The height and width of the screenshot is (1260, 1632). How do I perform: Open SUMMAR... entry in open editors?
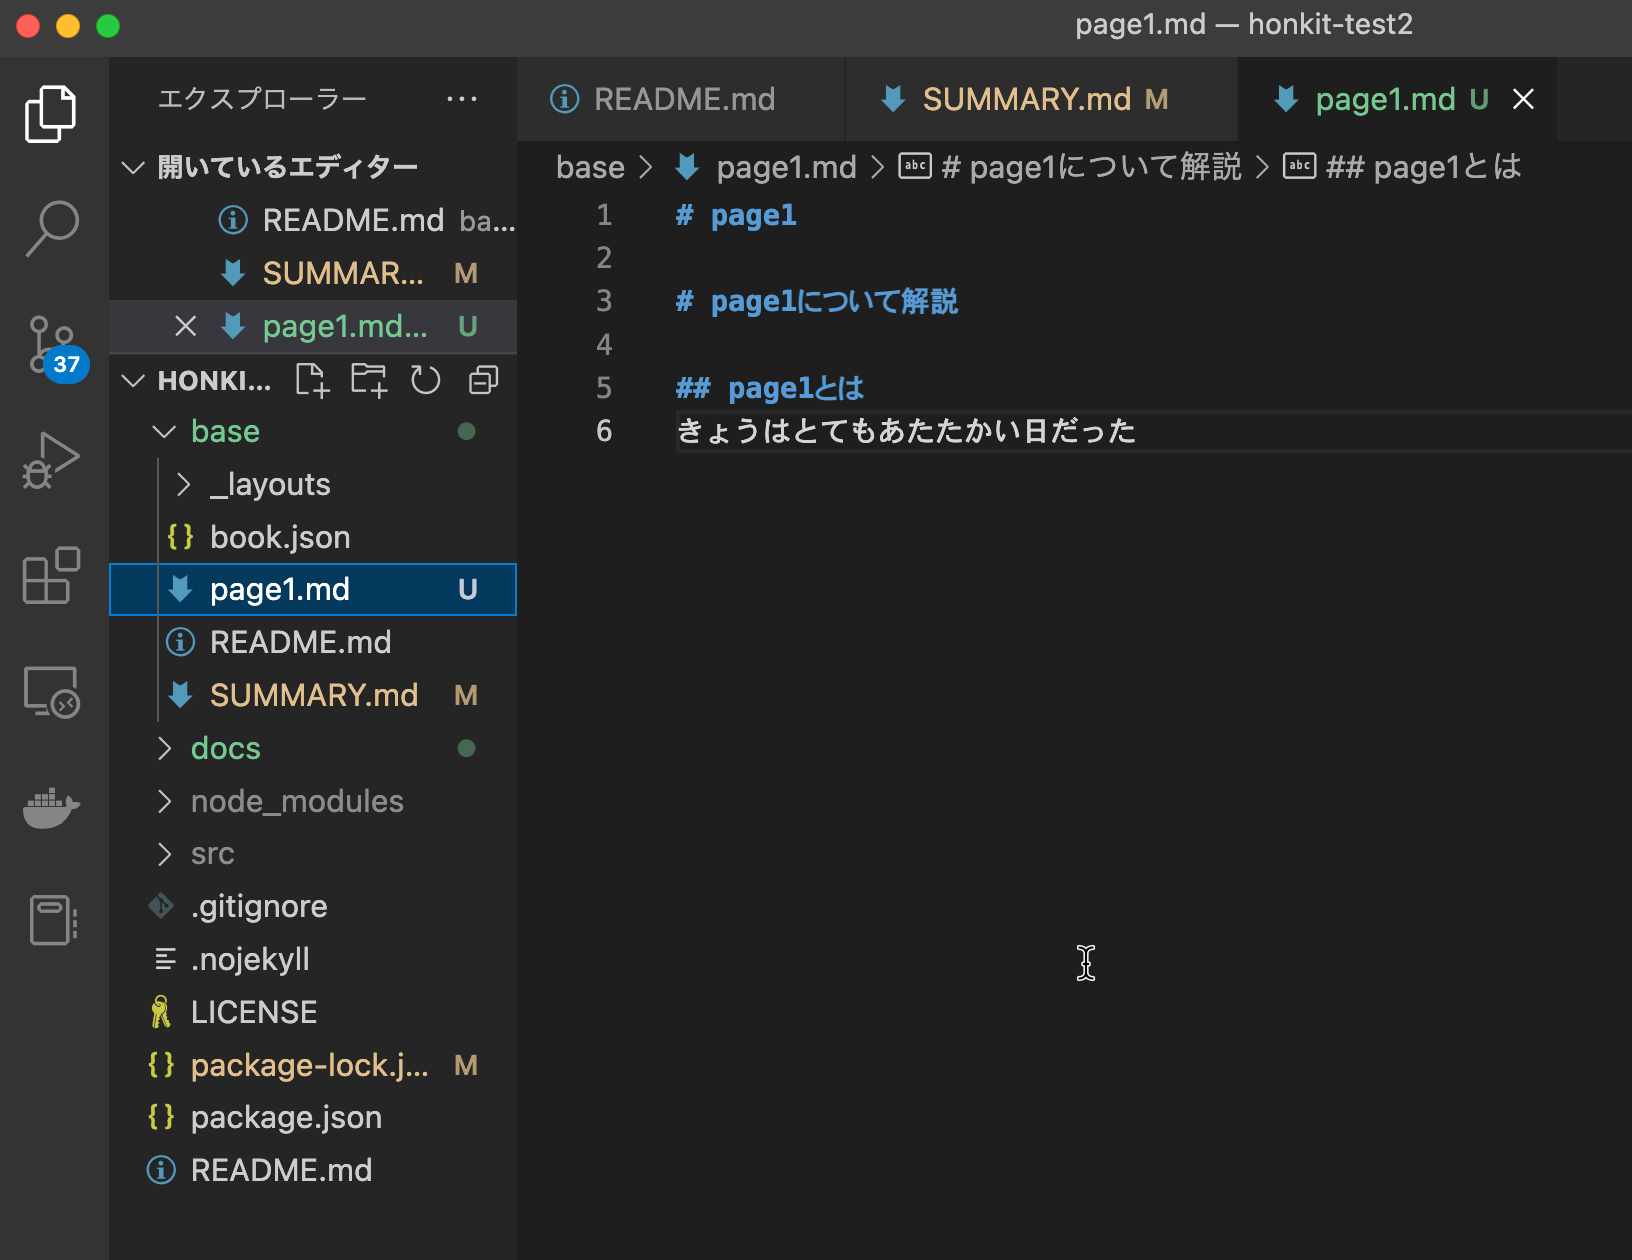click(x=313, y=273)
